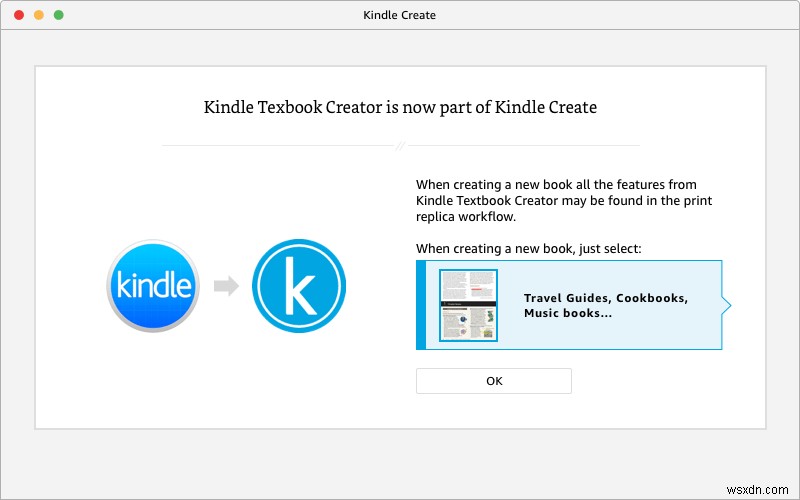Click the Kindle Create k logo icon
800x500 pixels.
pos(299,286)
